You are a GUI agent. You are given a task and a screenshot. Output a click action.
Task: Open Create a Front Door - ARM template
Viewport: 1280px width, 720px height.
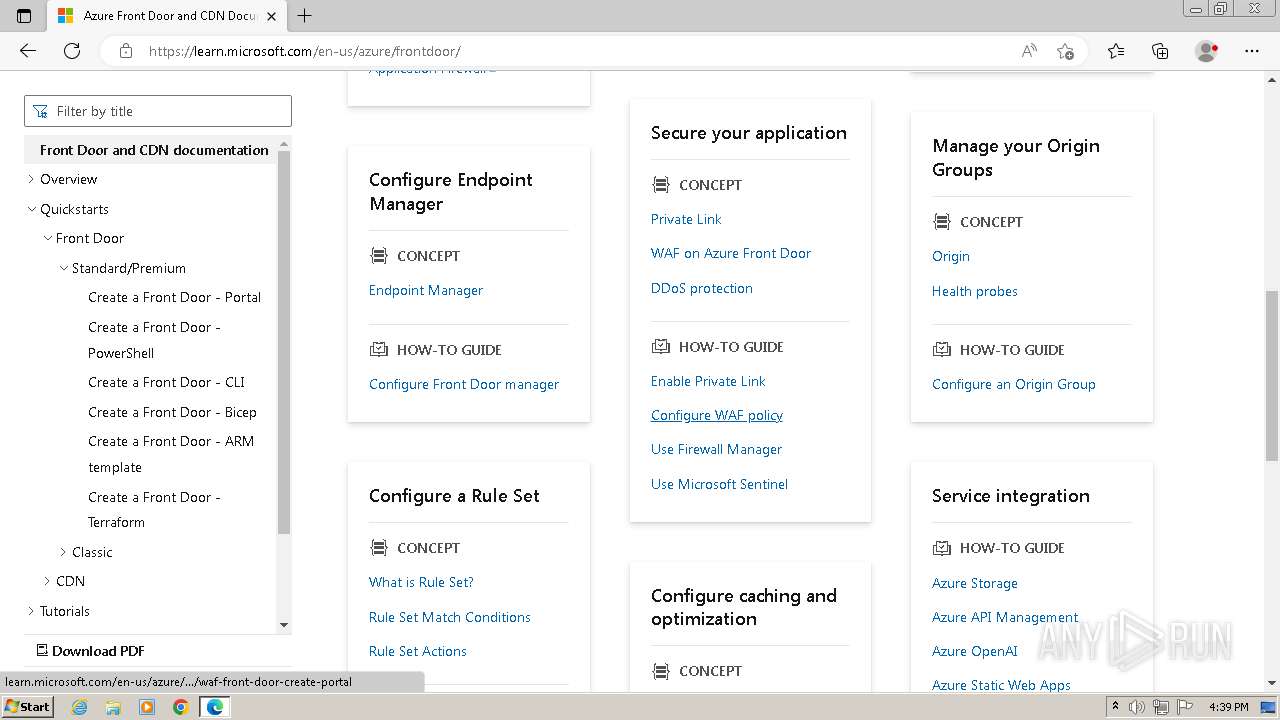171,454
